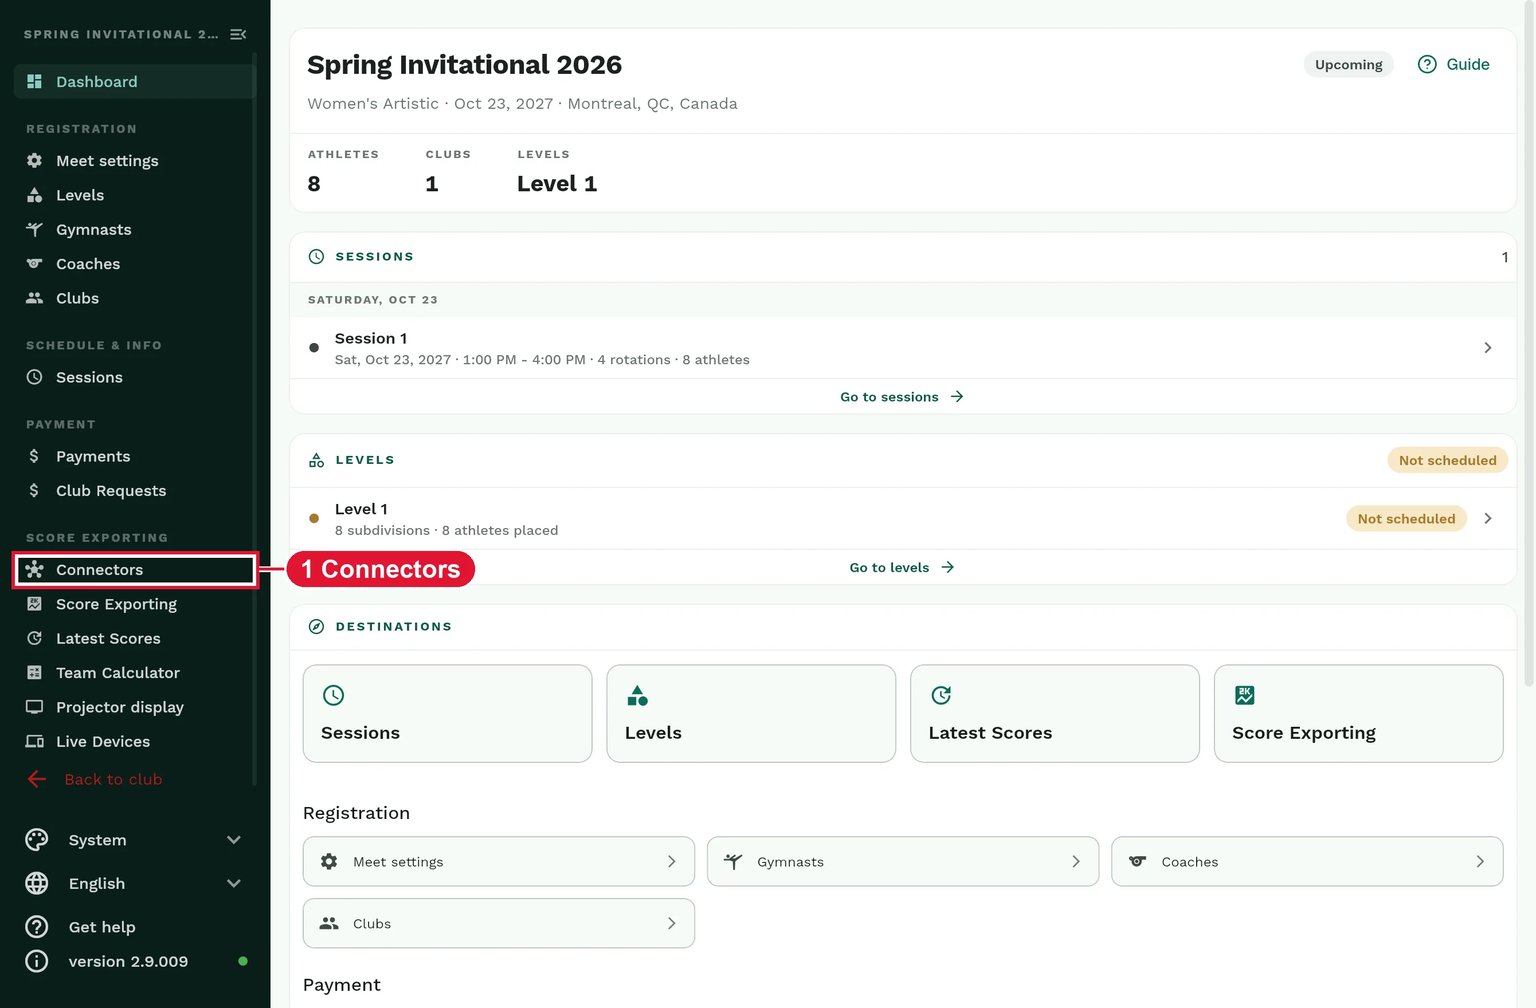Screen dimensions: 1536x1008
Task: Open the Latest Scores destination card
Action: point(1055,714)
